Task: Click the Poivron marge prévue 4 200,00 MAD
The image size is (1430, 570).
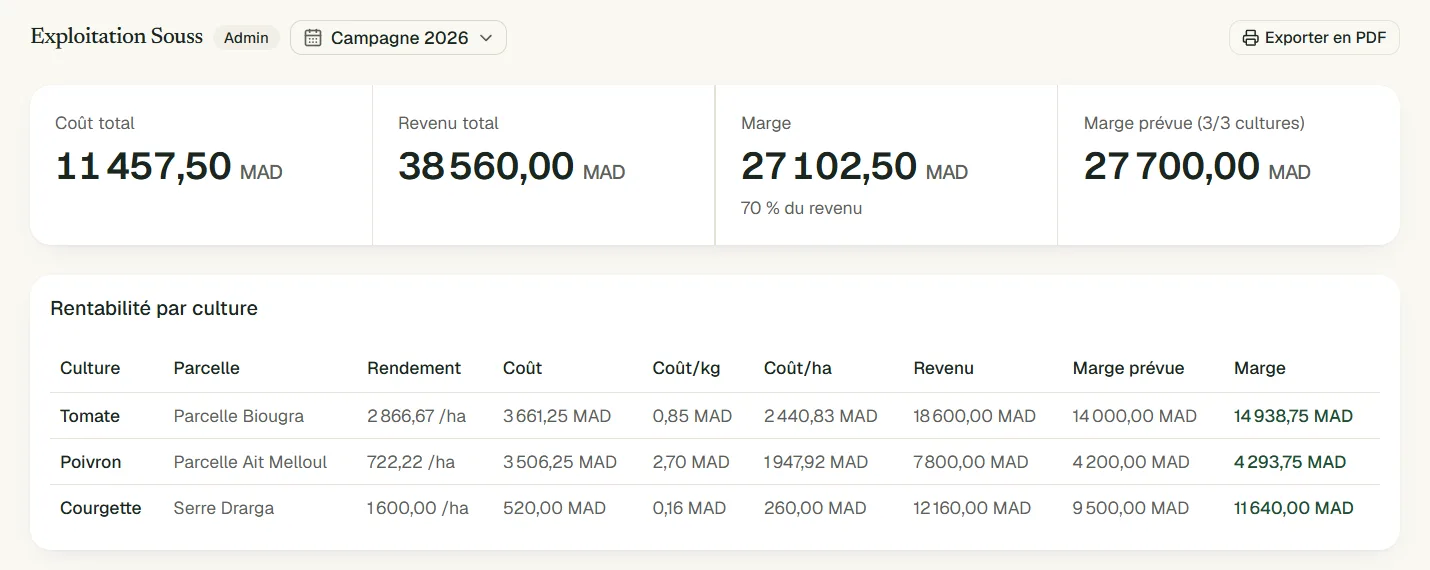Action: (1132, 462)
